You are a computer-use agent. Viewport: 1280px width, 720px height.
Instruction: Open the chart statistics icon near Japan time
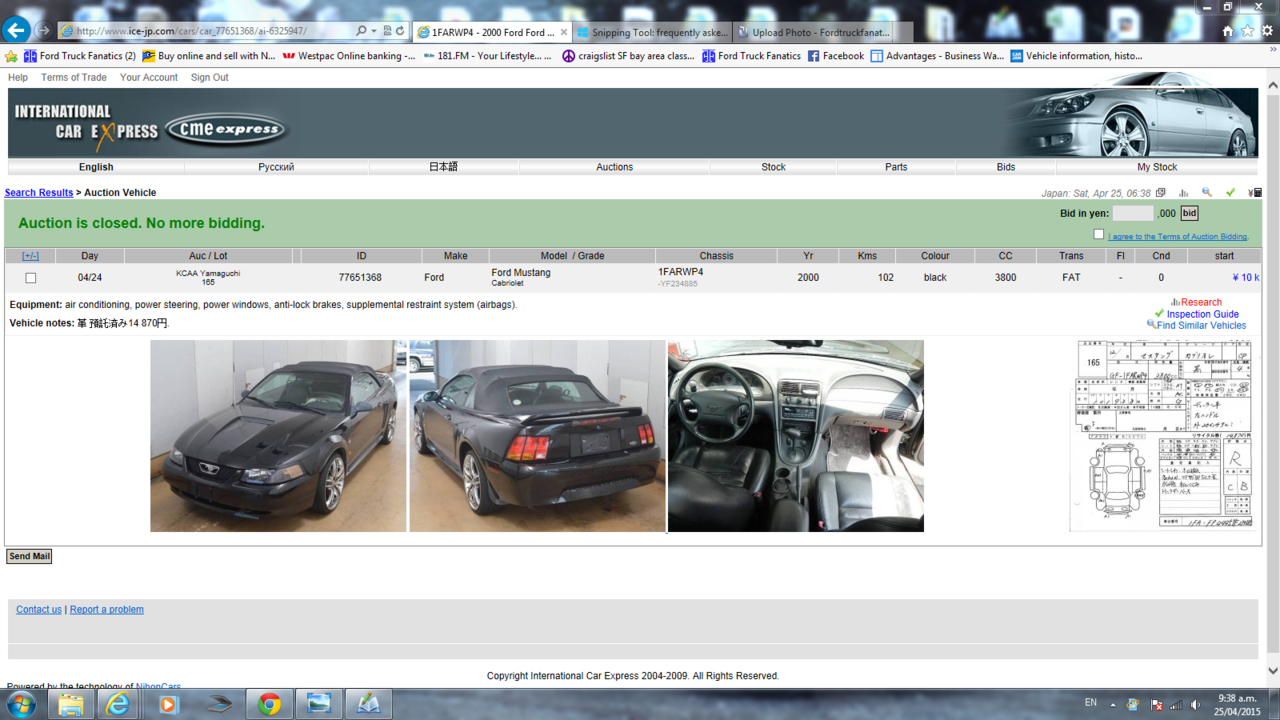[1183, 193]
